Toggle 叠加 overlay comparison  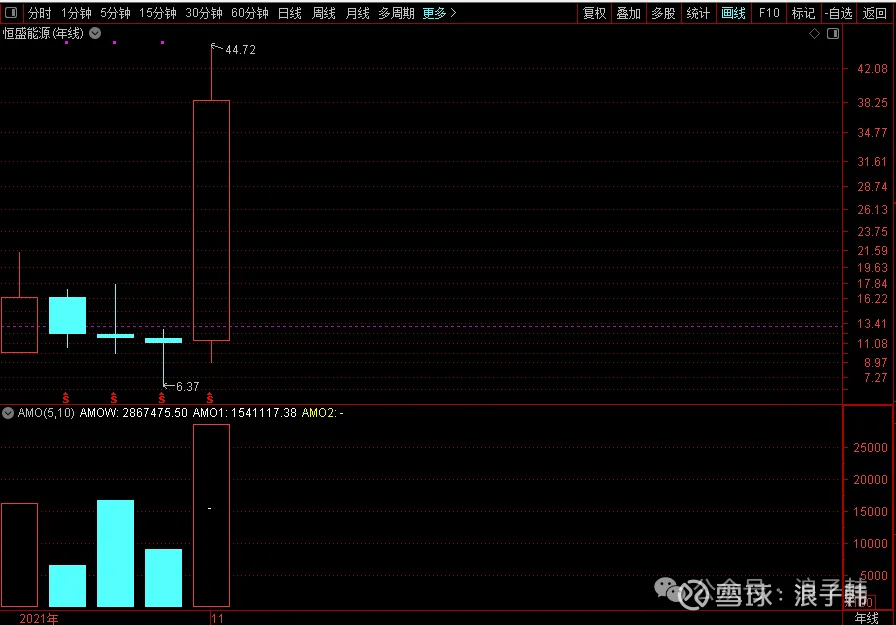(x=628, y=13)
